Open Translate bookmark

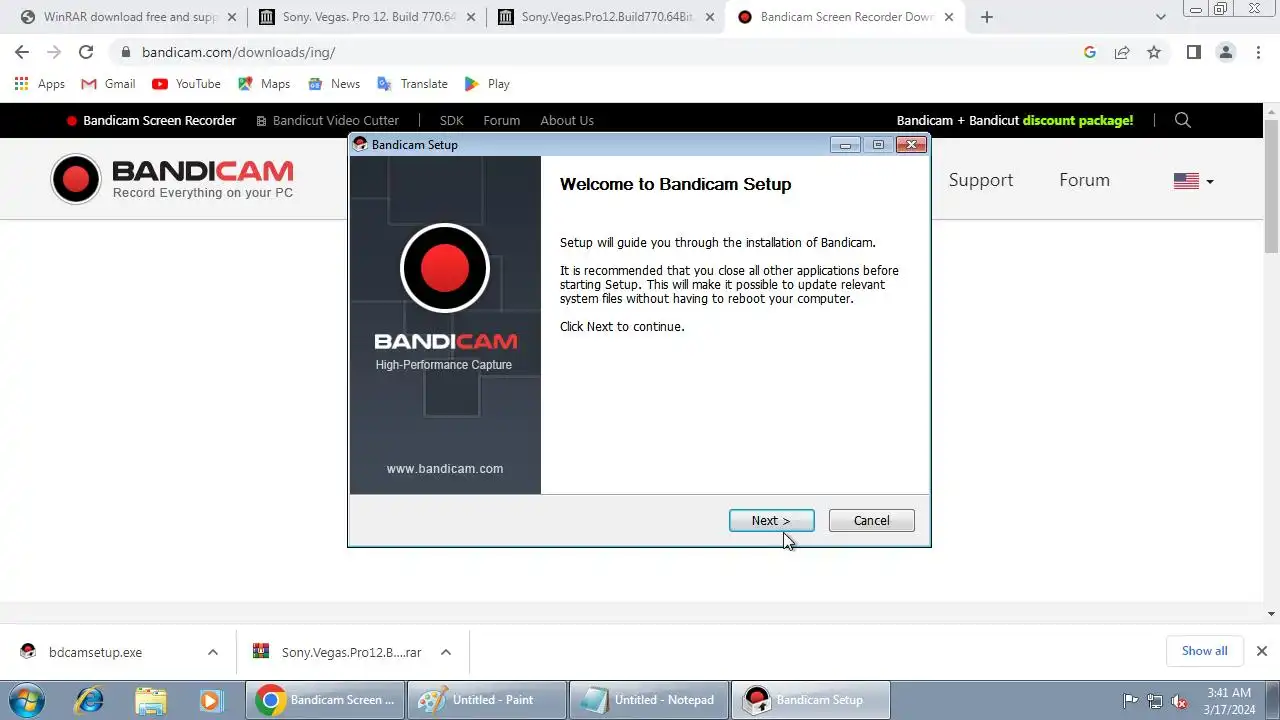coord(412,84)
